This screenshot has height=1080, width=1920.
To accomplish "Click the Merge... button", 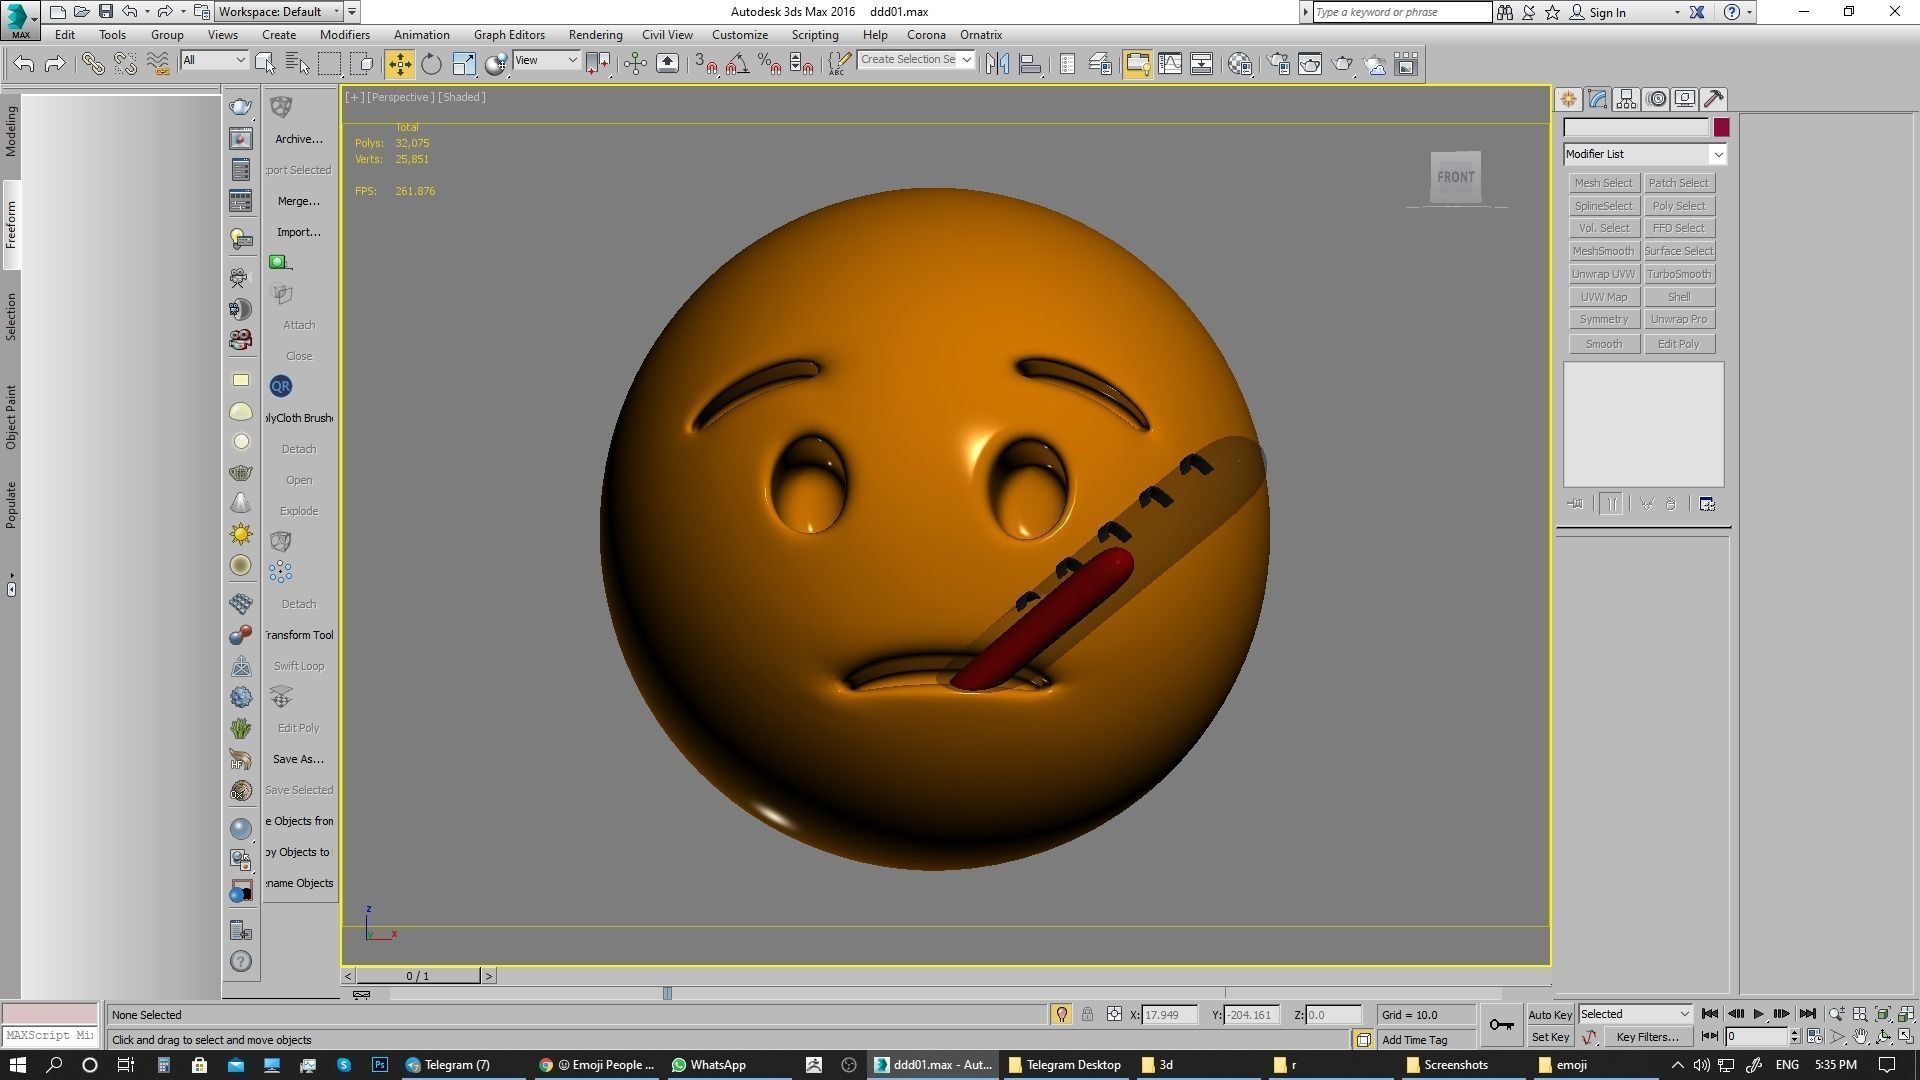I will (298, 201).
